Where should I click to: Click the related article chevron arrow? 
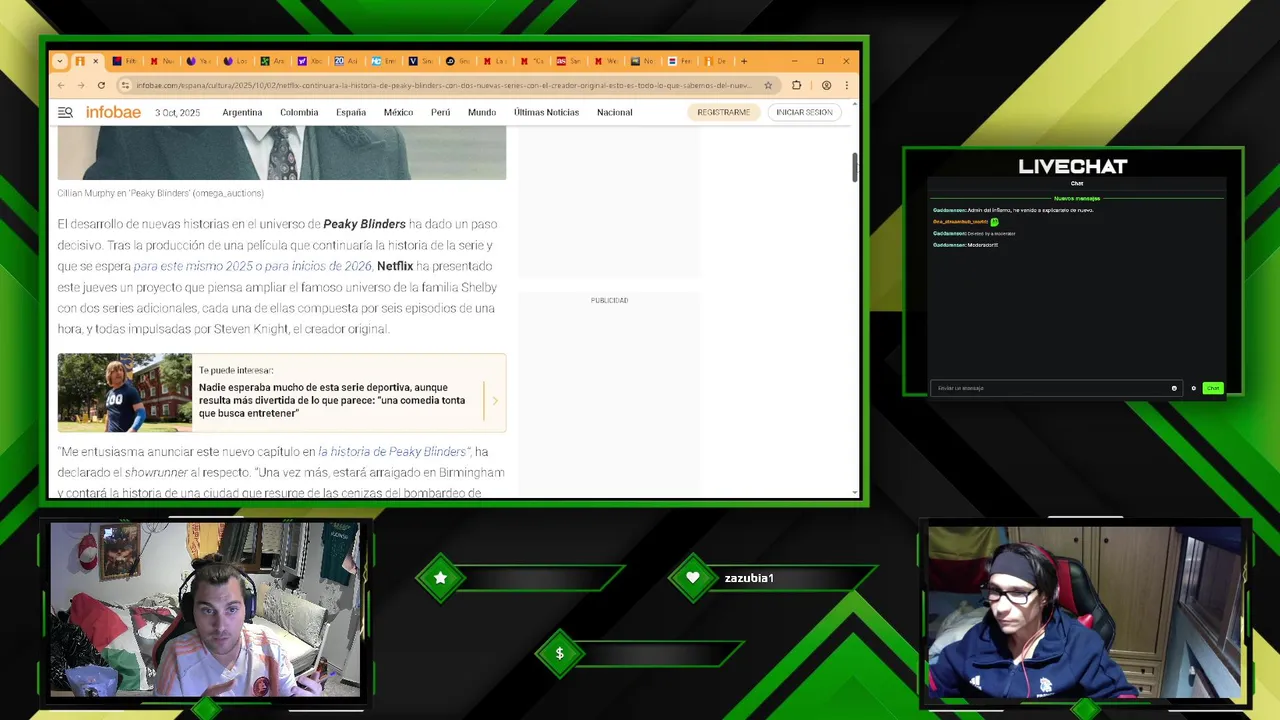click(494, 400)
